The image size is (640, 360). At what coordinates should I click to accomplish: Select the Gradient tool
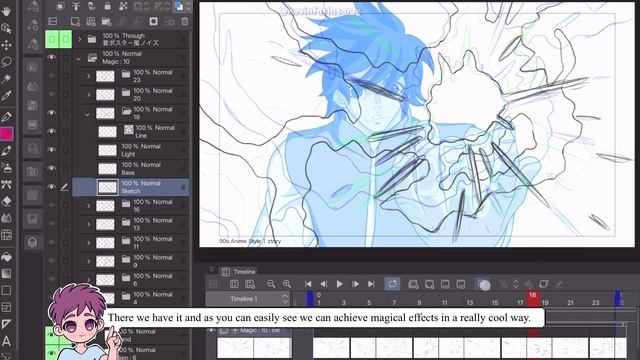pos(6,273)
